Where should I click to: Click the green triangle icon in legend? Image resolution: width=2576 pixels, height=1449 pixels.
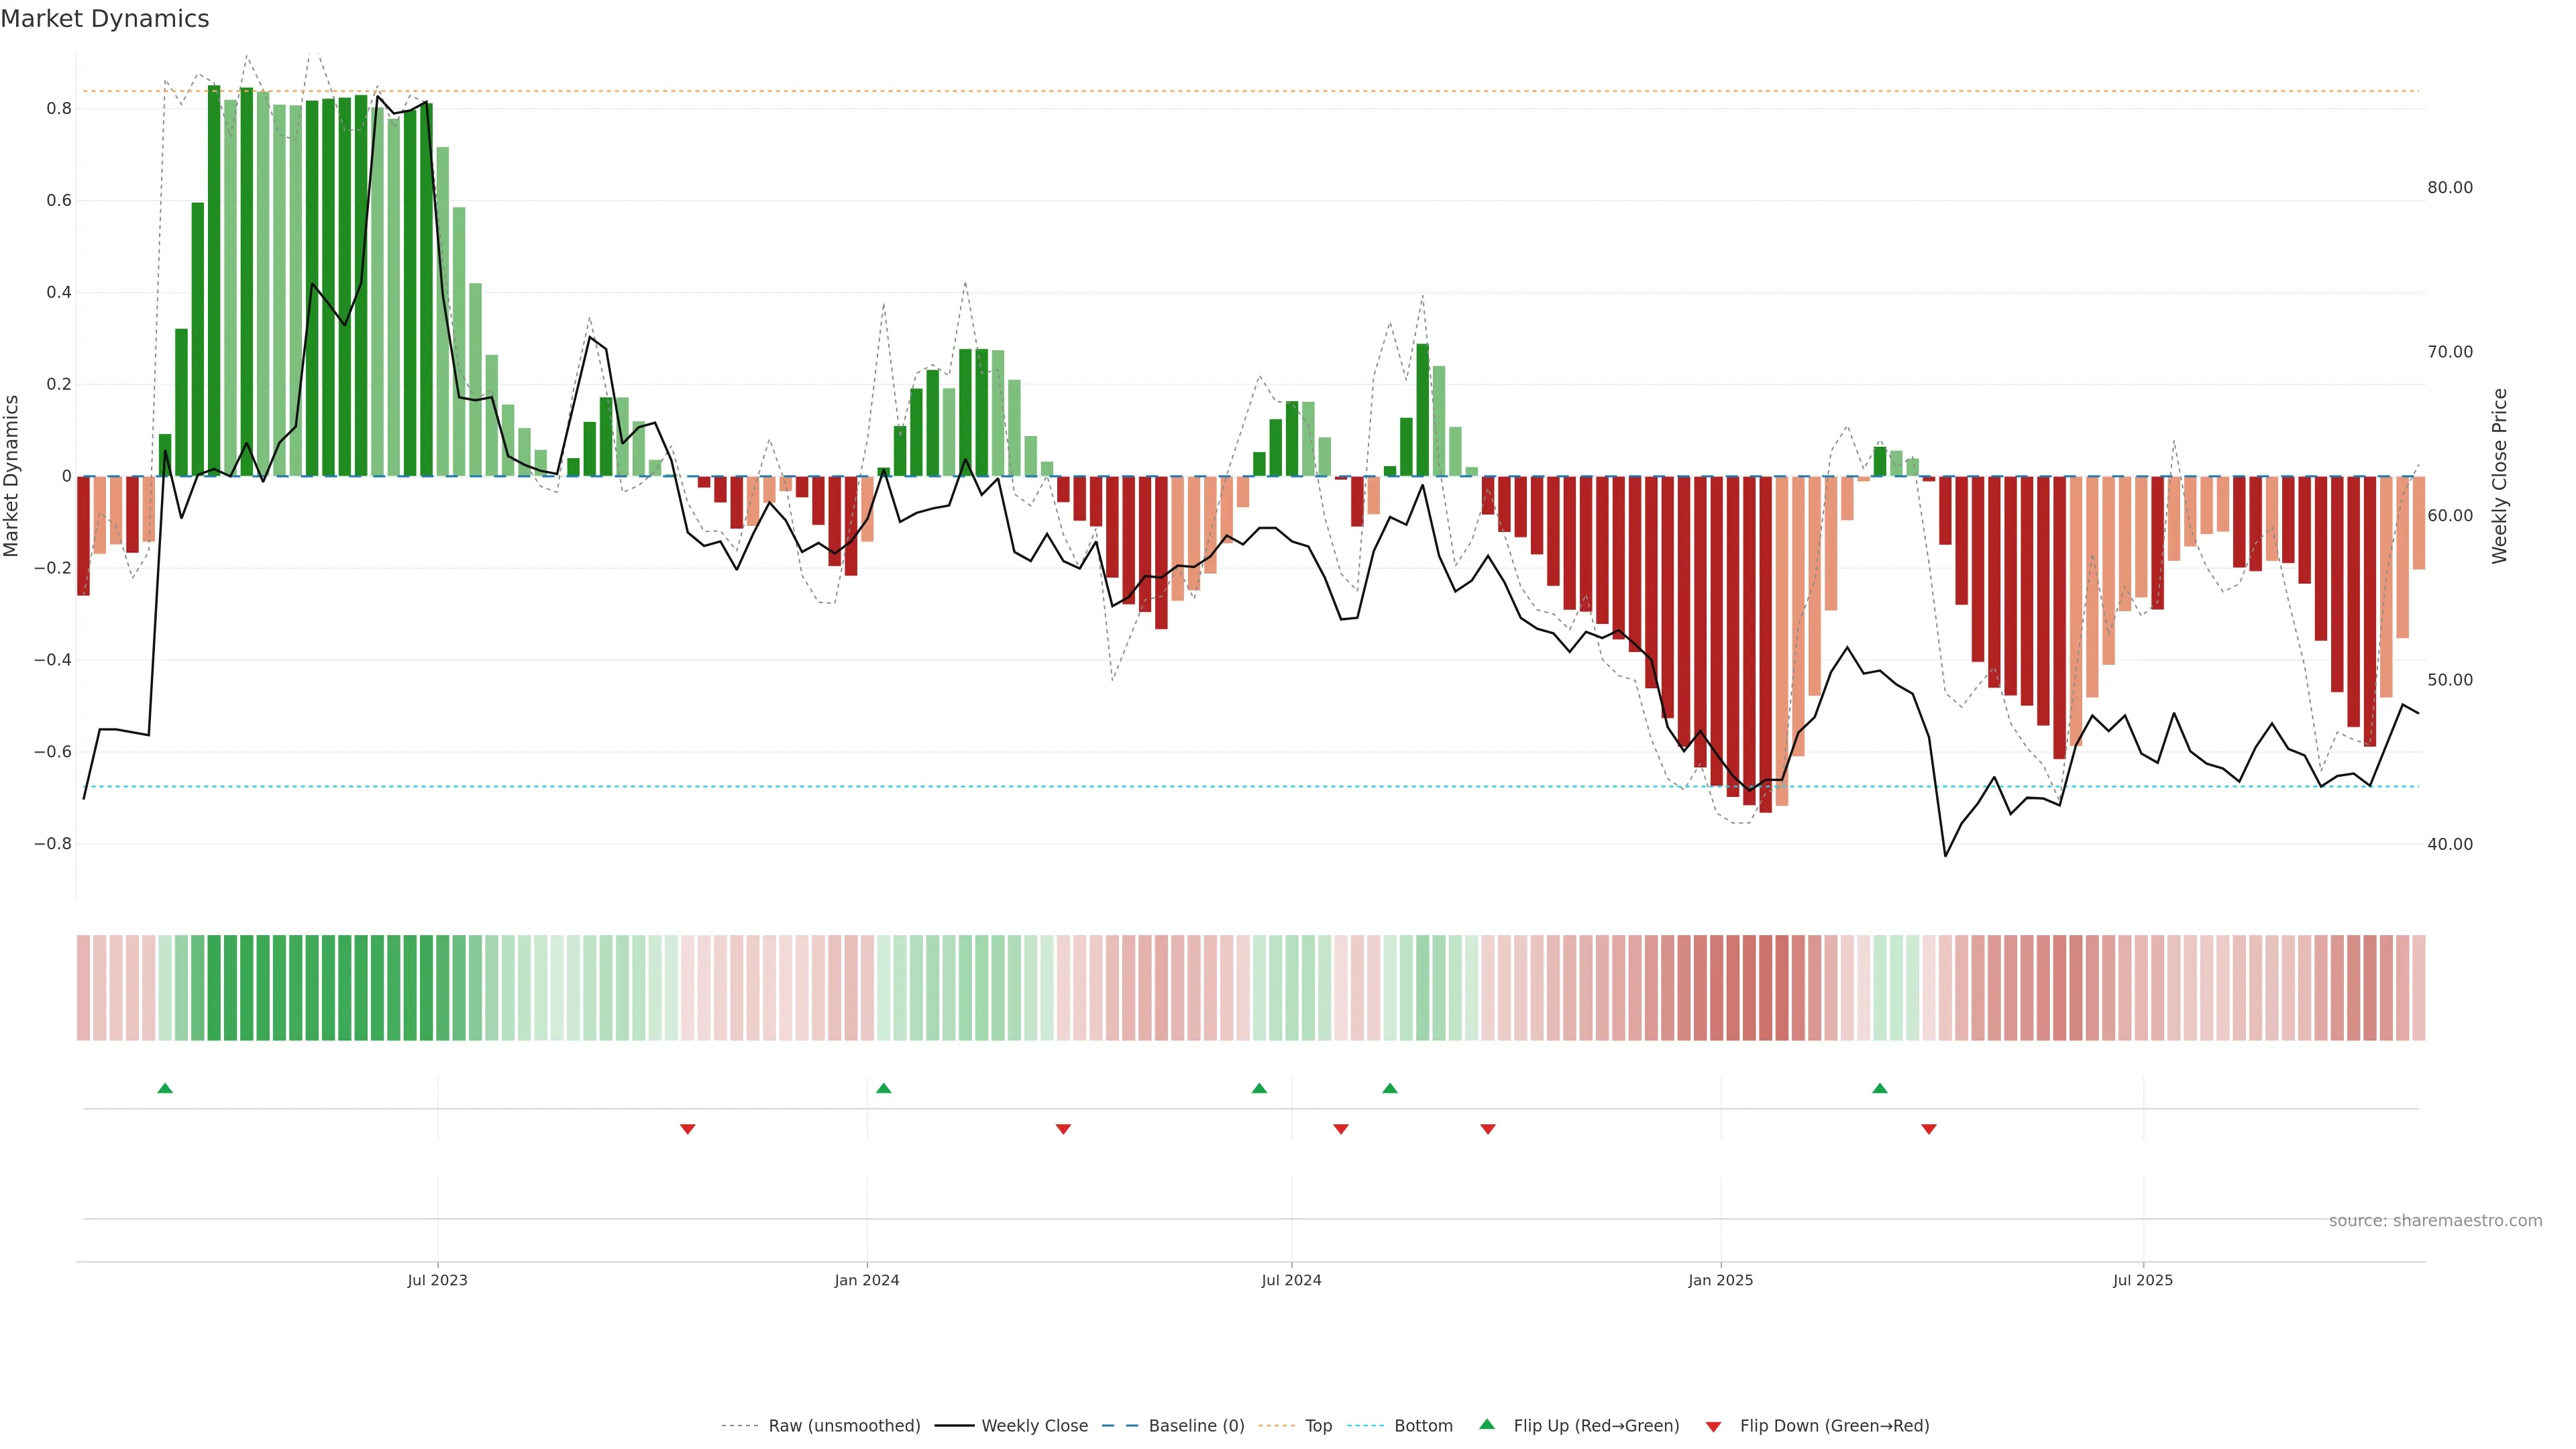click(1487, 1424)
